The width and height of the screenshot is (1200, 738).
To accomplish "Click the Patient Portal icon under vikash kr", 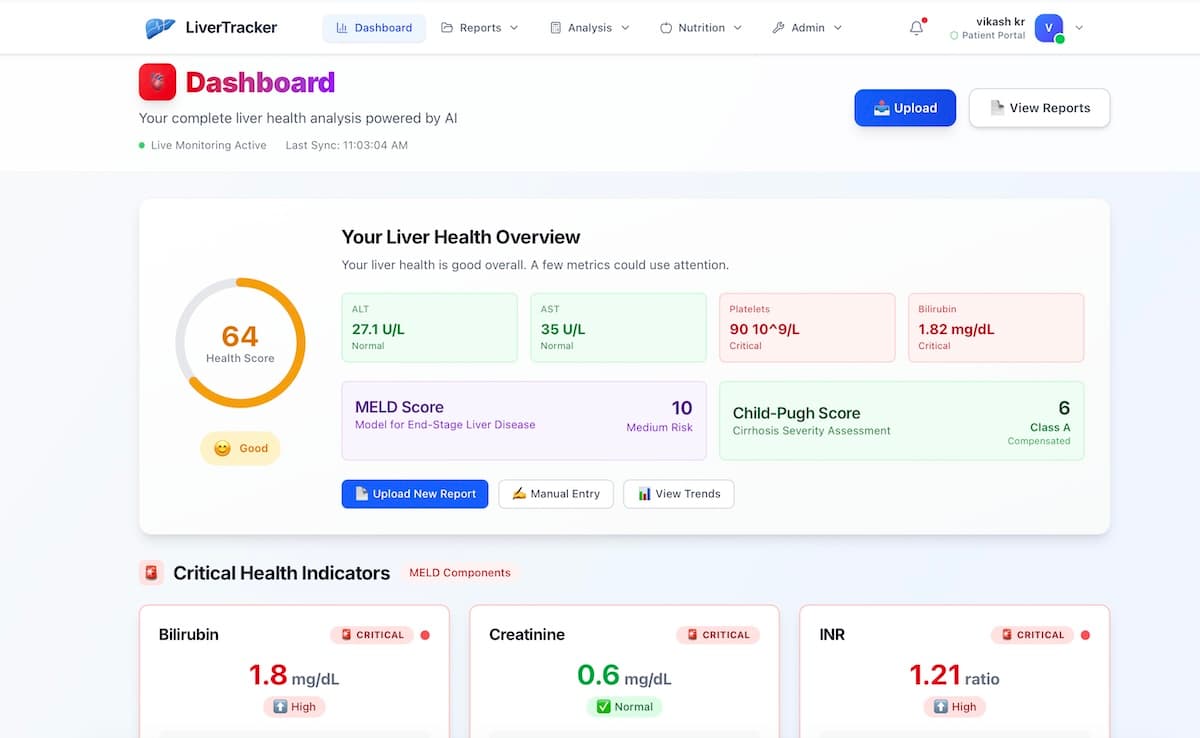I will pyautogui.click(x=954, y=35).
